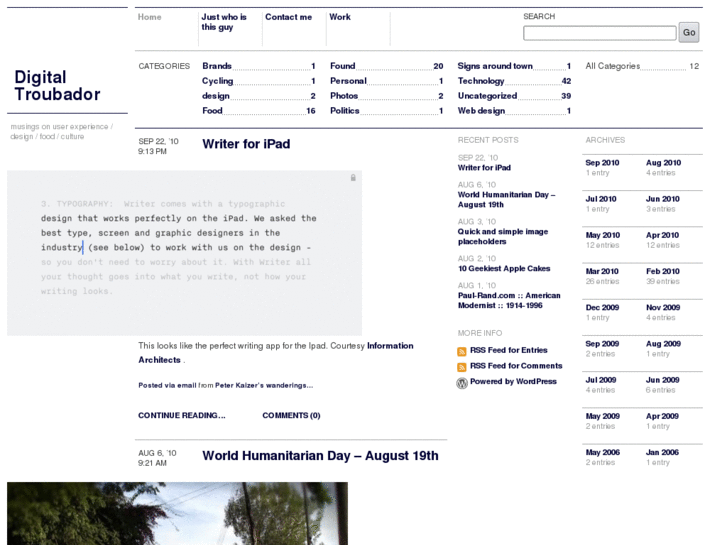
Task: Click RSS Feed for Comments link
Action: 516,365
